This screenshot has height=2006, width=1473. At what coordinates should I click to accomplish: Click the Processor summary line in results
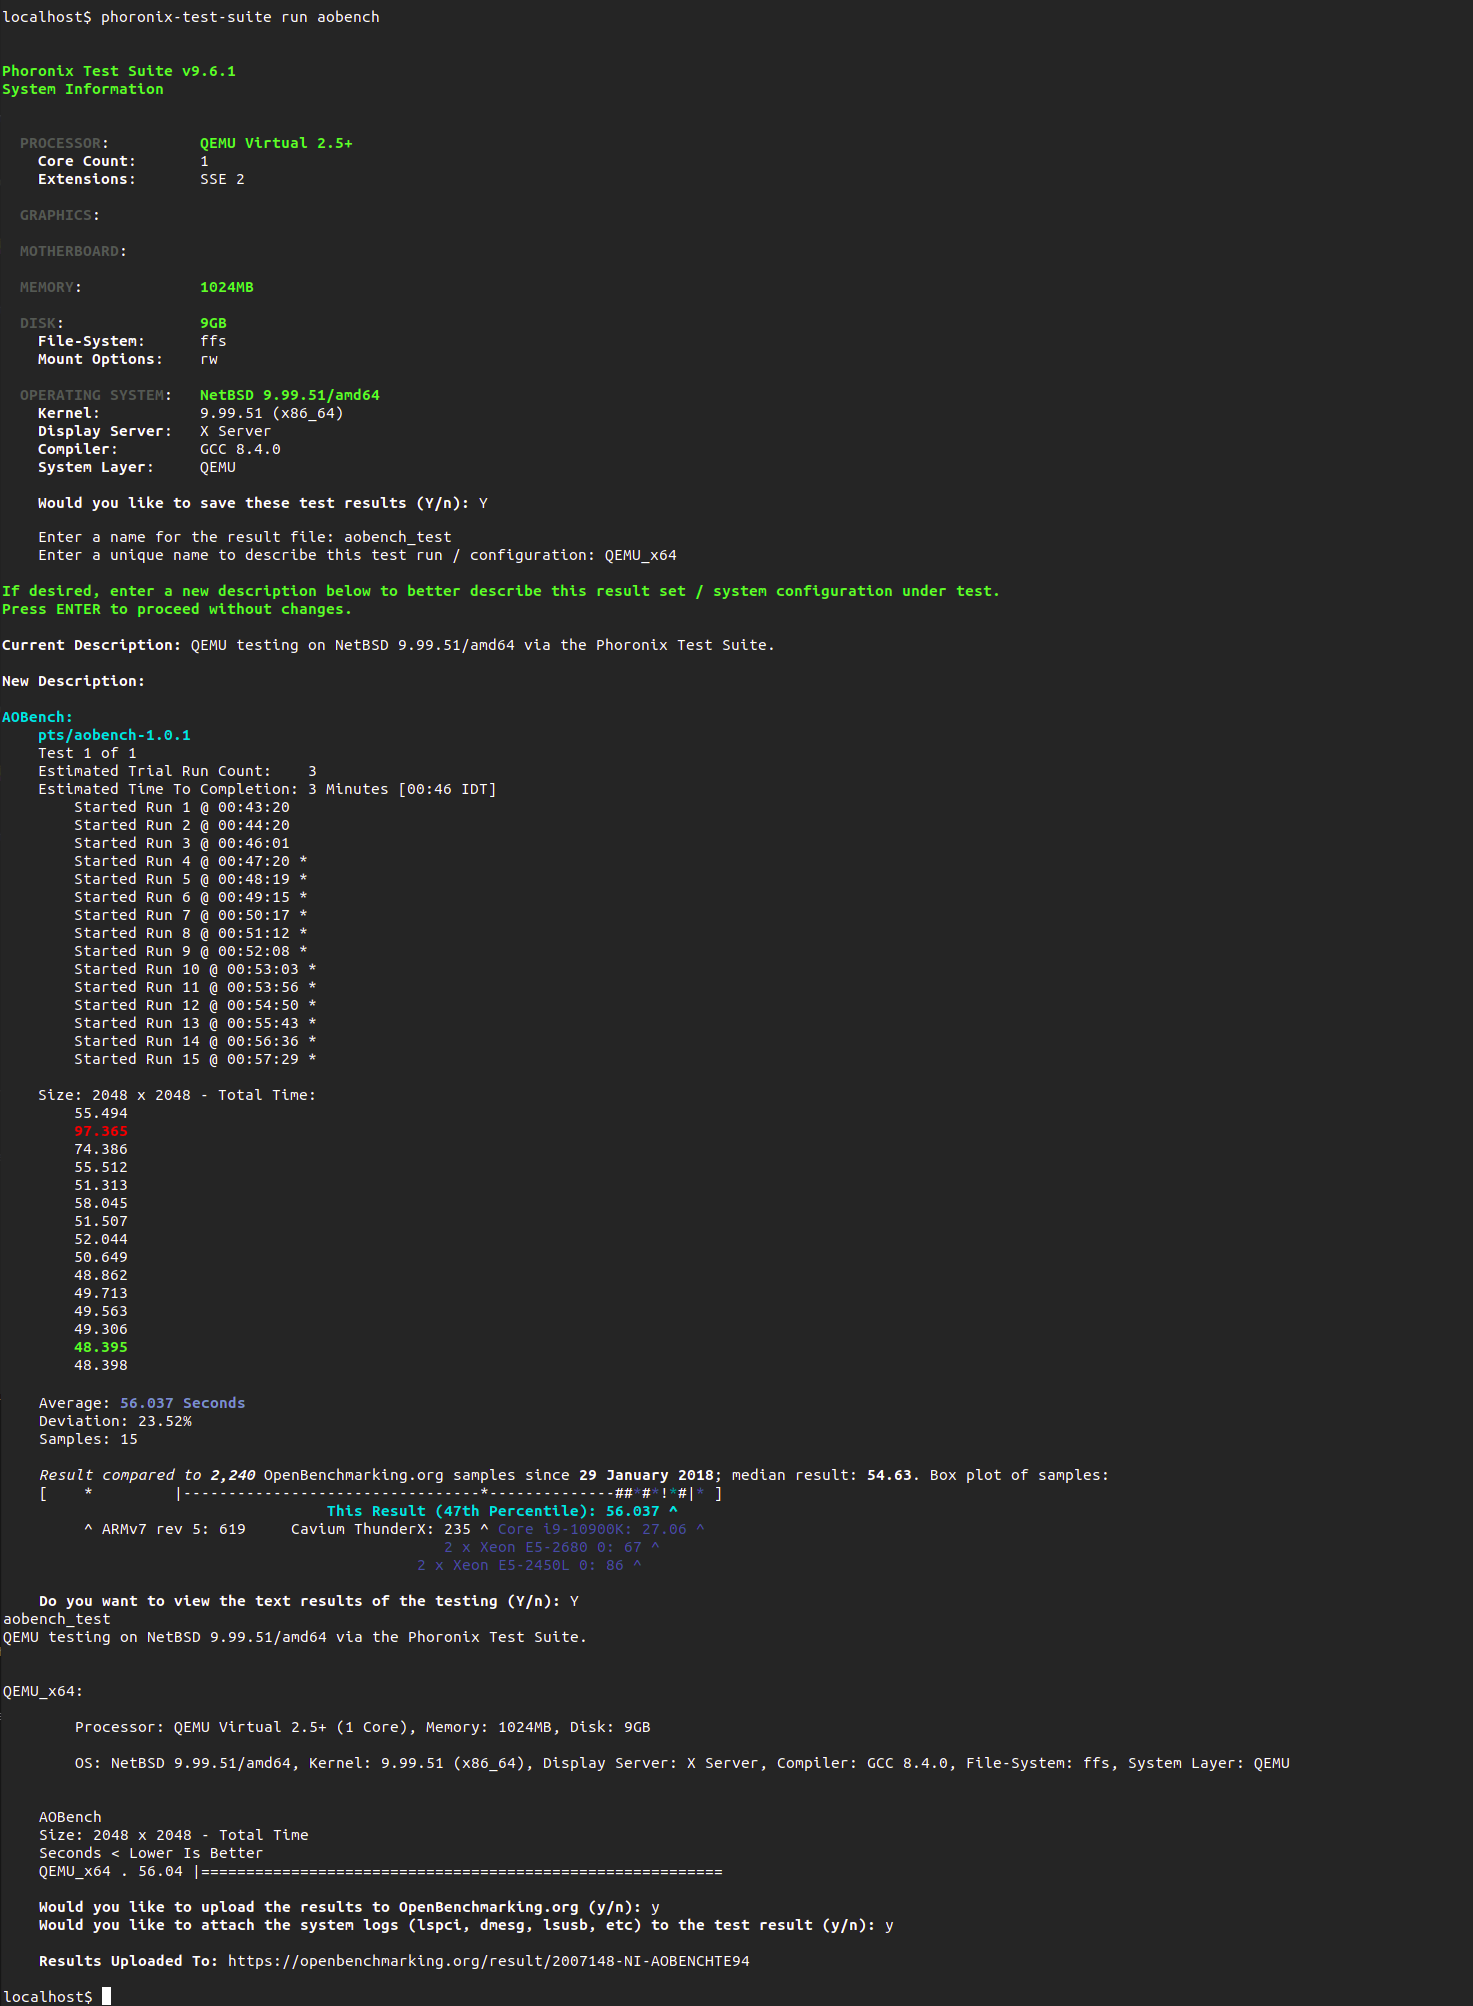pyautogui.click(x=363, y=1727)
